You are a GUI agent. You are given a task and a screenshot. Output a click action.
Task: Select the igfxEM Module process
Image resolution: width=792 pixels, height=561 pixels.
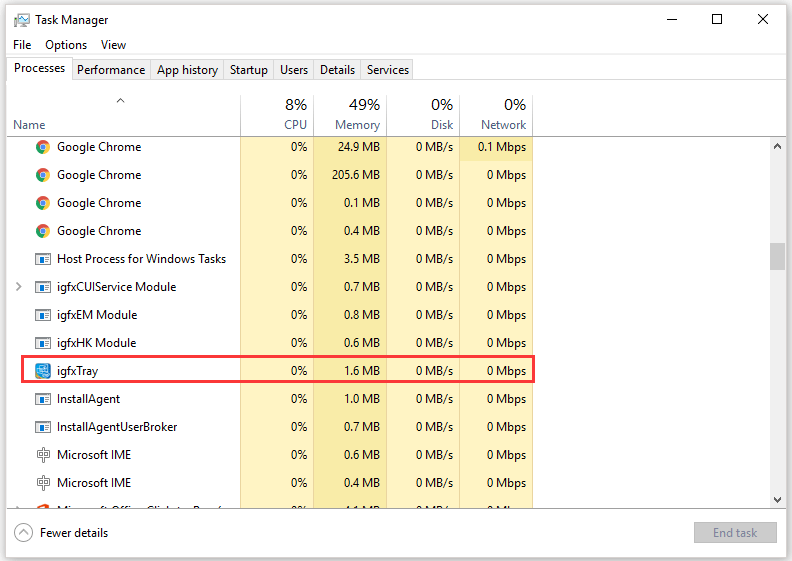(x=97, y=315)
